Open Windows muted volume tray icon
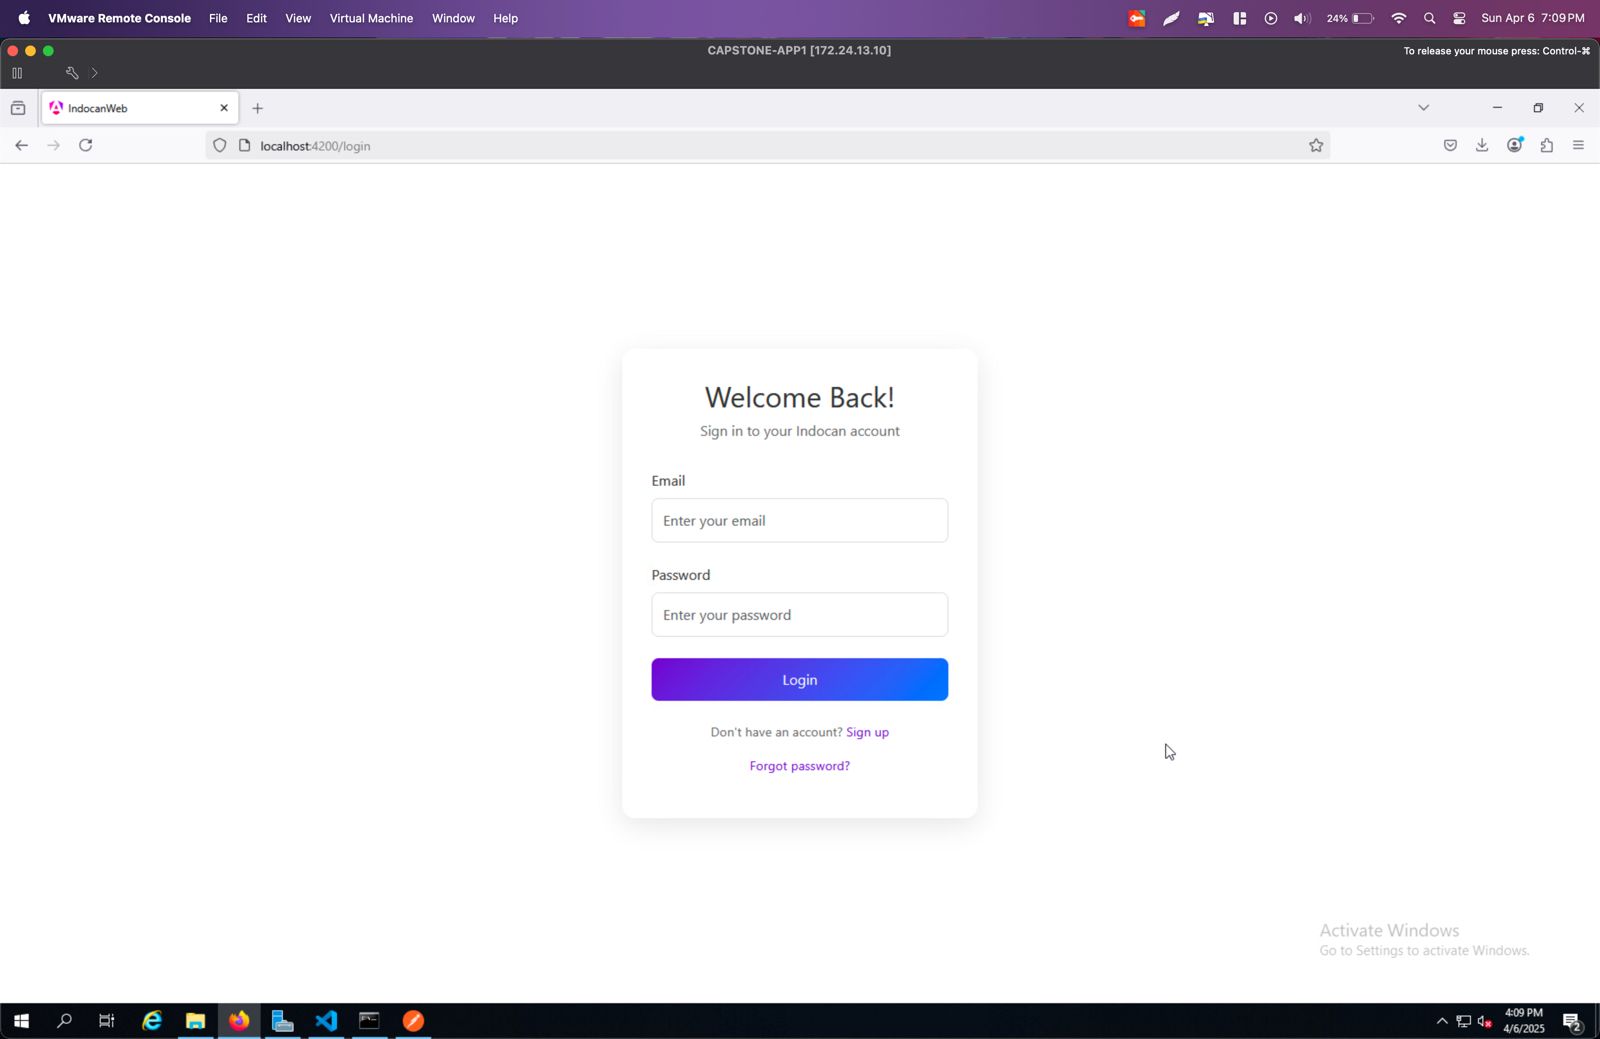 point(1485,1021)
